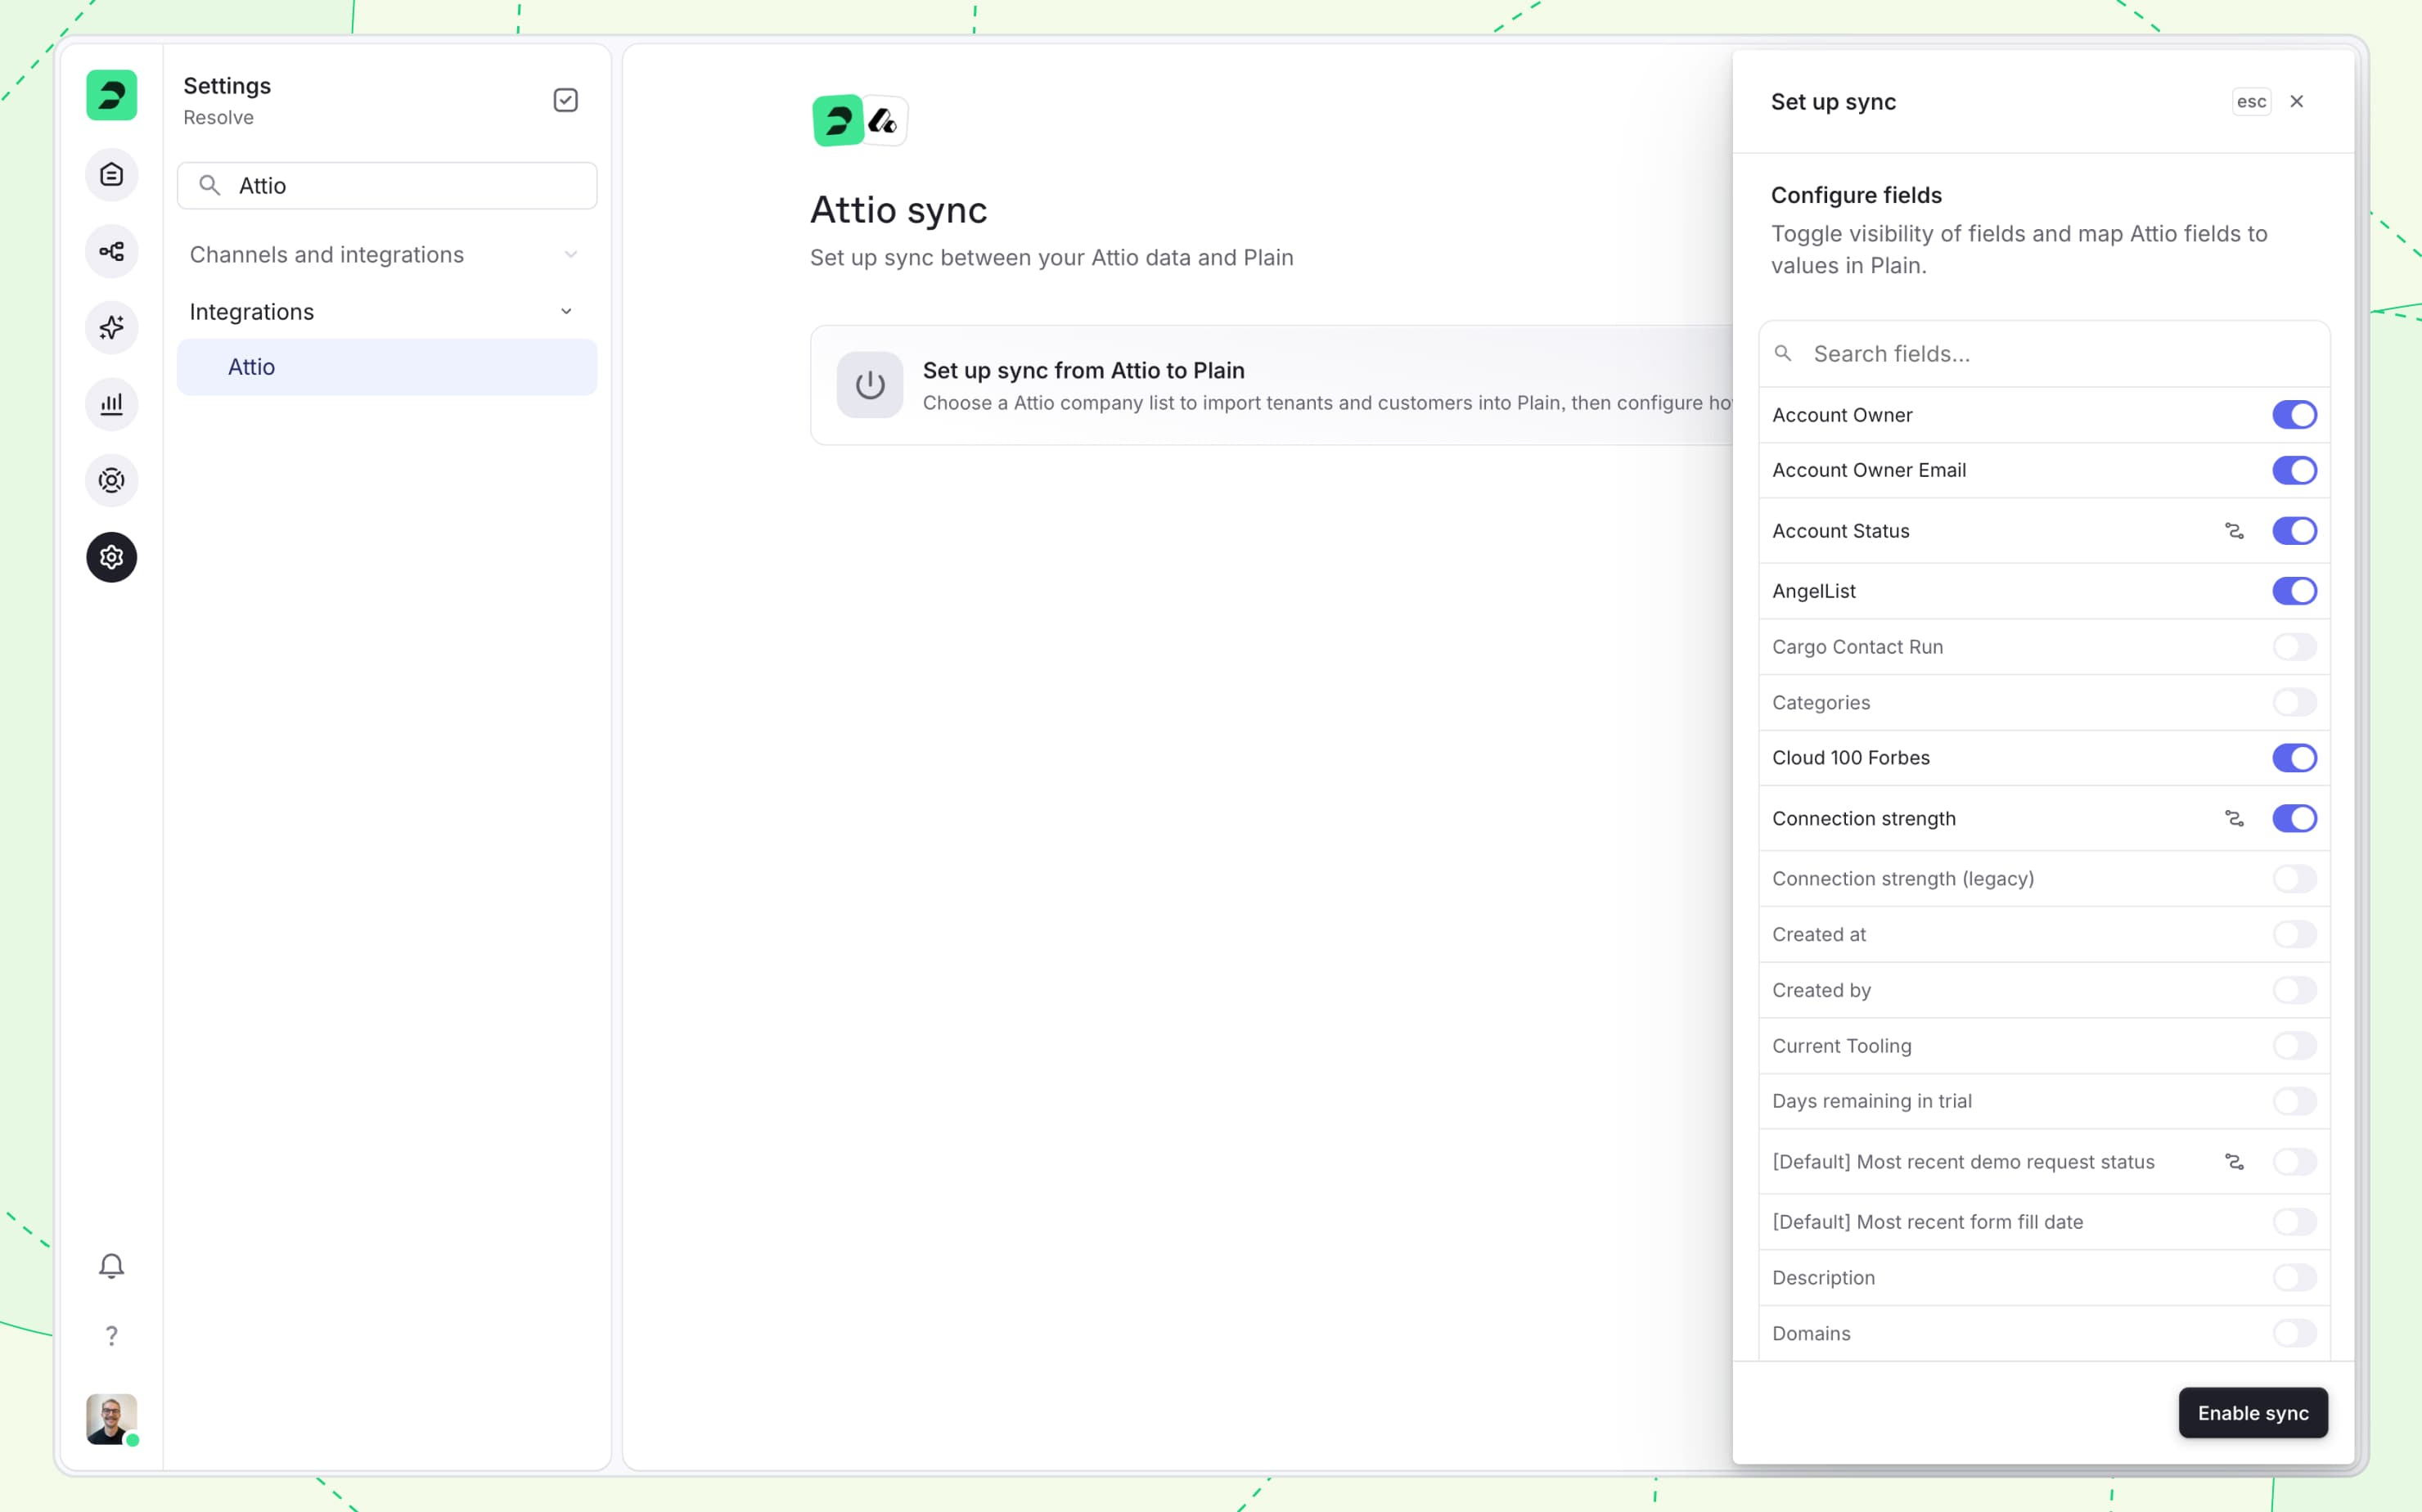This screenshot has width=2422, height=1512.
Task: Turn off the Account Status toggle
Action: coord(2294,531)
